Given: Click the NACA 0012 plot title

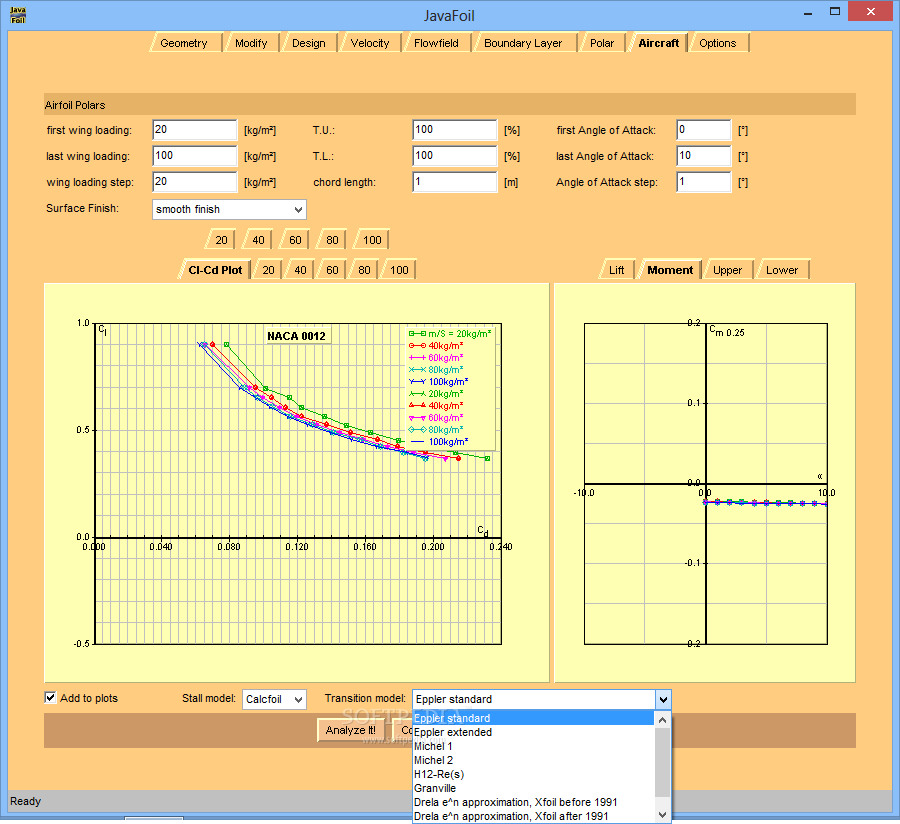Looking at the screenshot, I should coord(296,336).
